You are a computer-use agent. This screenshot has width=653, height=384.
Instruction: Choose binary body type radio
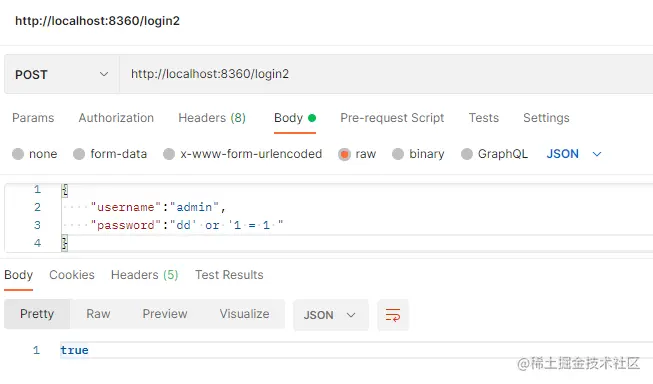(398, 154)
